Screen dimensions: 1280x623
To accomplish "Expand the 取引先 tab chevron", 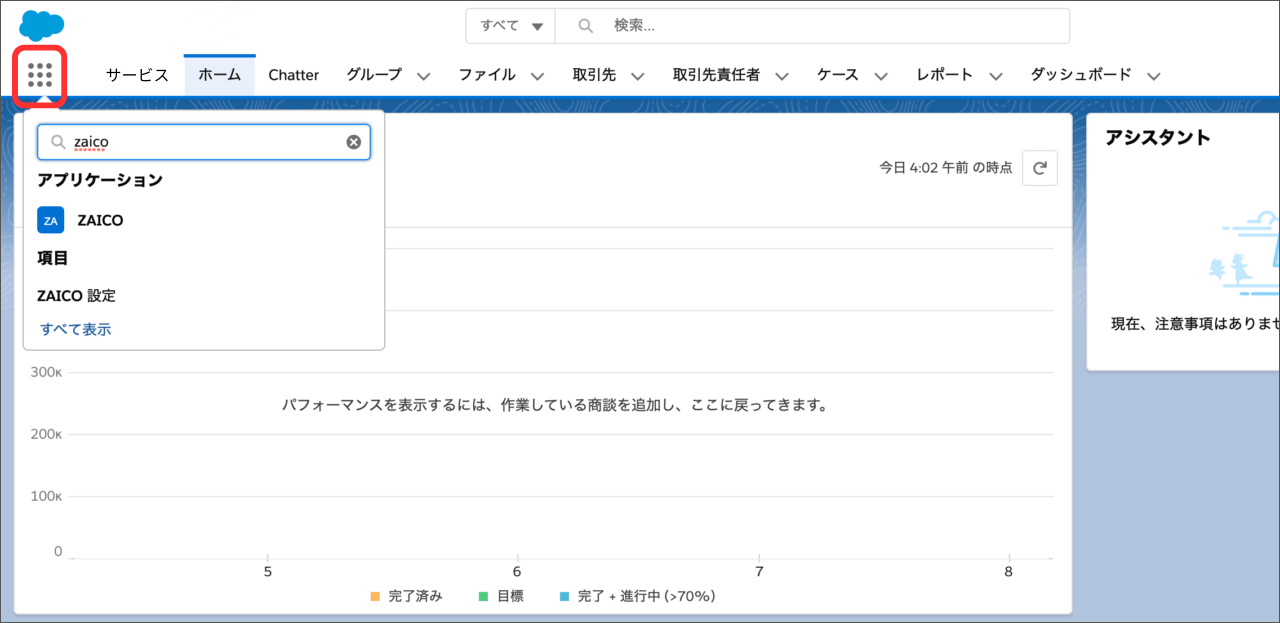I will (x=637, y=76).
